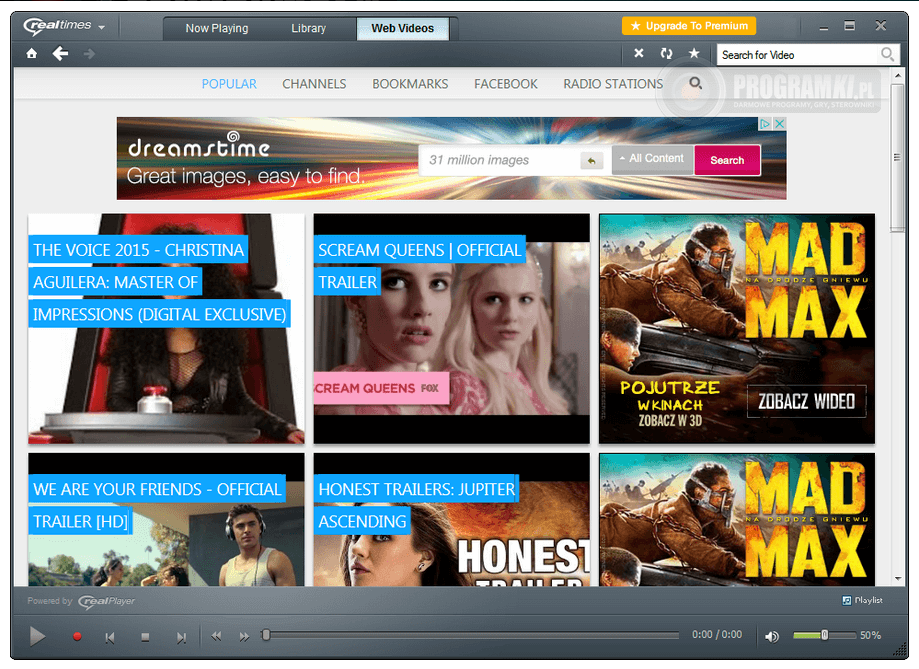Go to the home page icon
The width and height of the screenshot is (919, 669).
click(32, 54)
